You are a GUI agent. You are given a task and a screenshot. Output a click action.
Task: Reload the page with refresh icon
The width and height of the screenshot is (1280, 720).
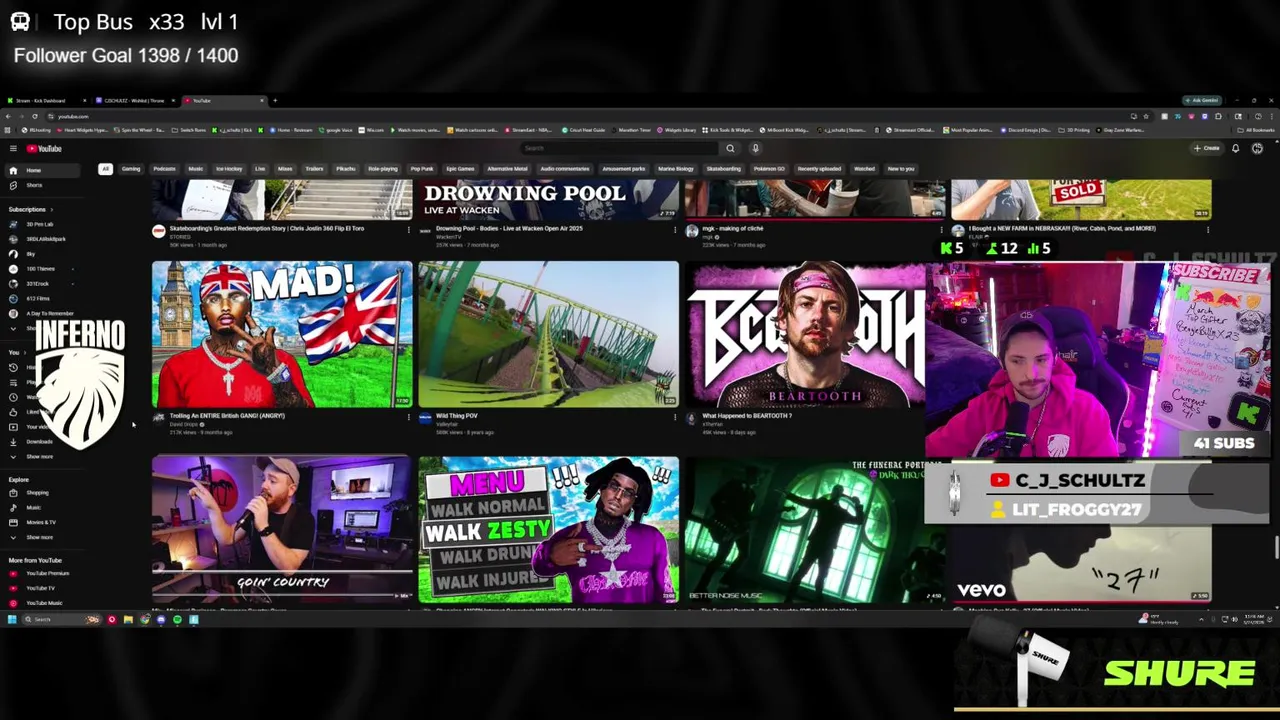pyautogui.click(x=37, y=116)
